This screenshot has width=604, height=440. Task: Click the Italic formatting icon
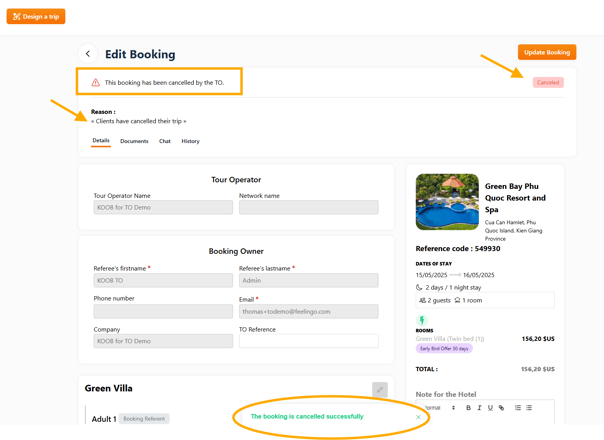tap(479, 408)
